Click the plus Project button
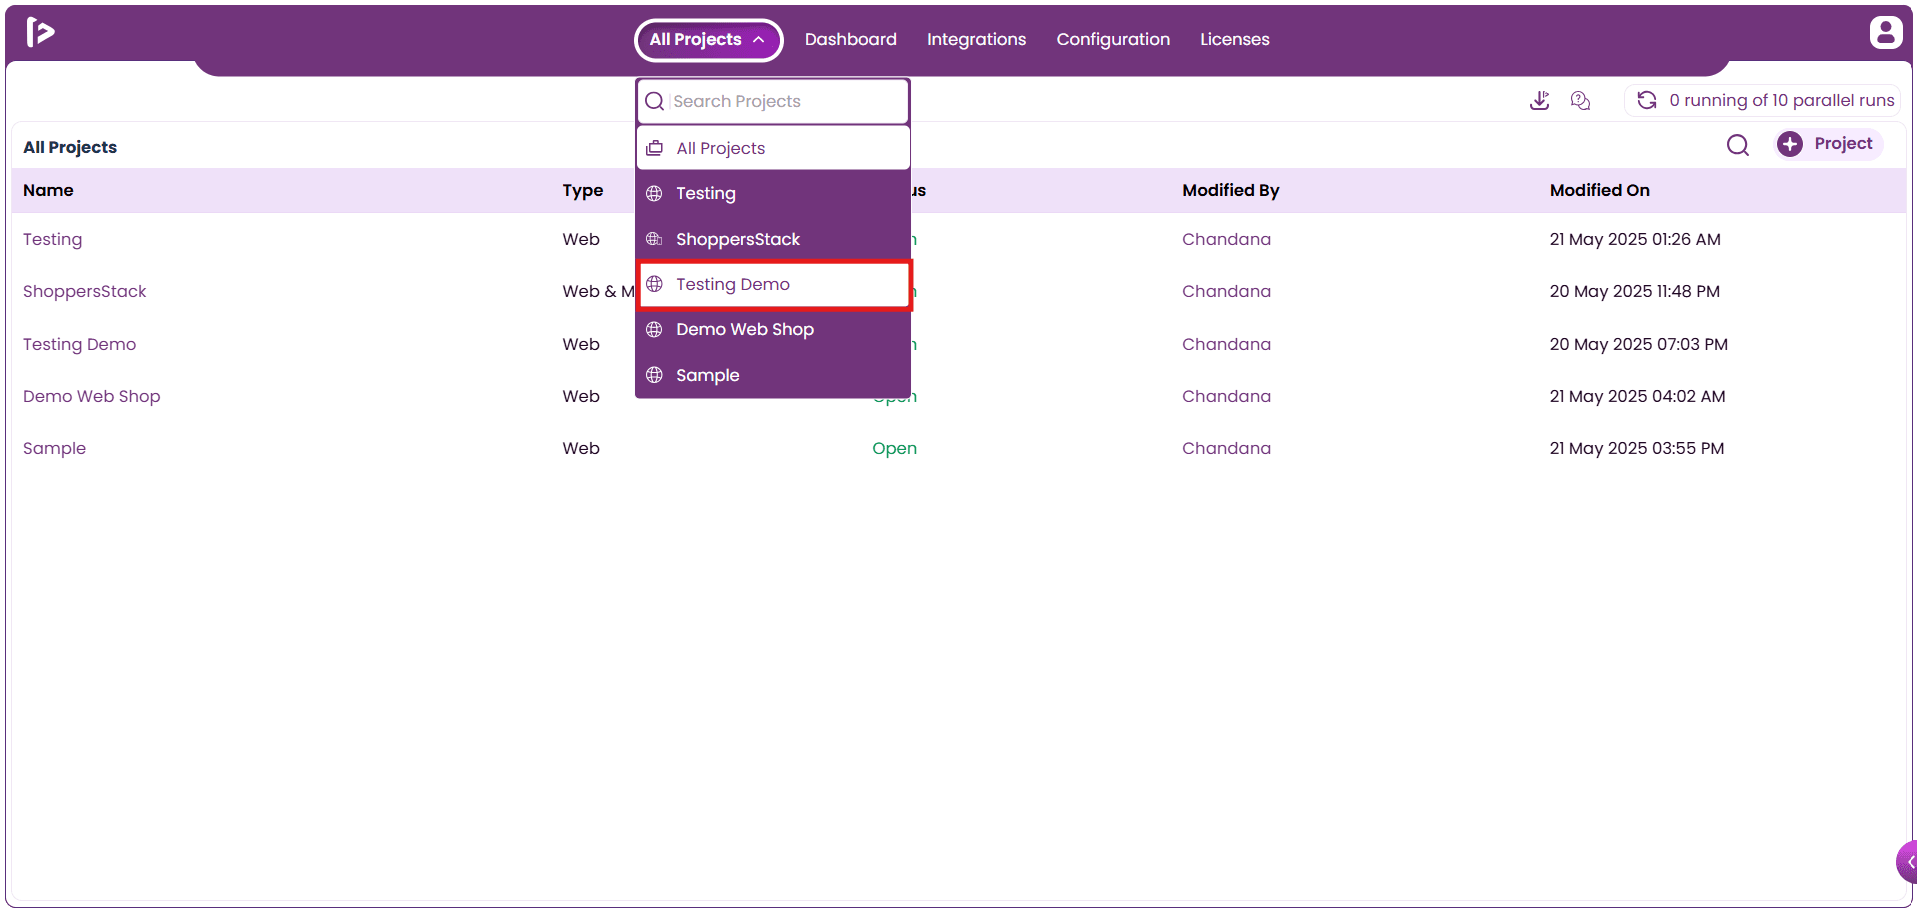The width and height of the screenshot is (1917, 908). (x=1829, y=144)
